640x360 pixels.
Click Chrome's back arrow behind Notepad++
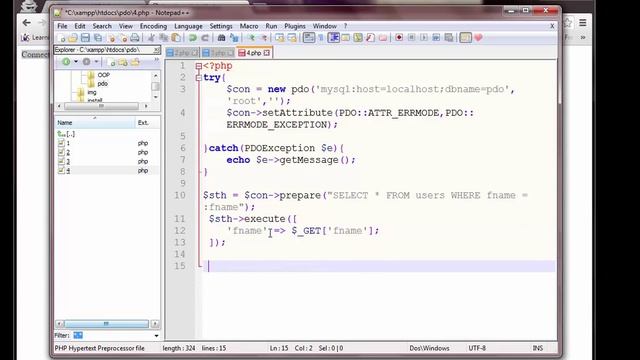coord(27,23)
